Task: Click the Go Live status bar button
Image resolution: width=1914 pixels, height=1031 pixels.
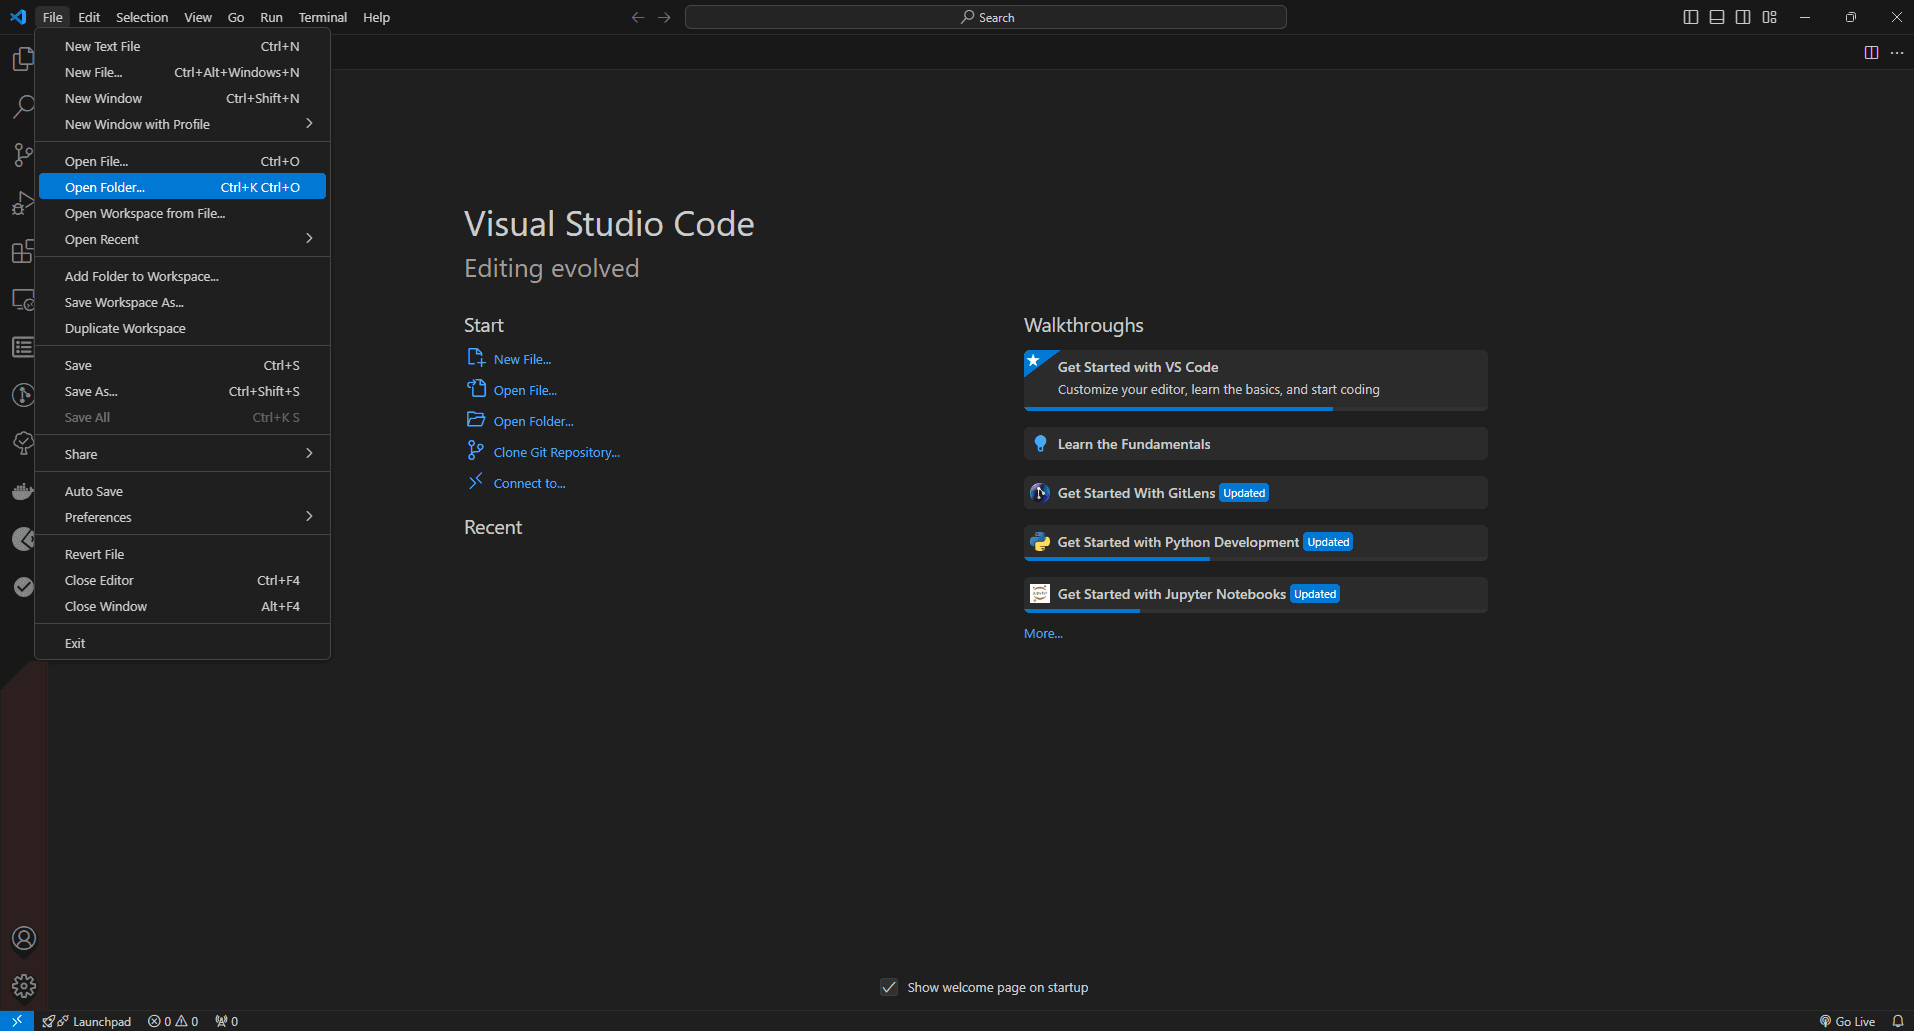Action: [1847, 1021]
